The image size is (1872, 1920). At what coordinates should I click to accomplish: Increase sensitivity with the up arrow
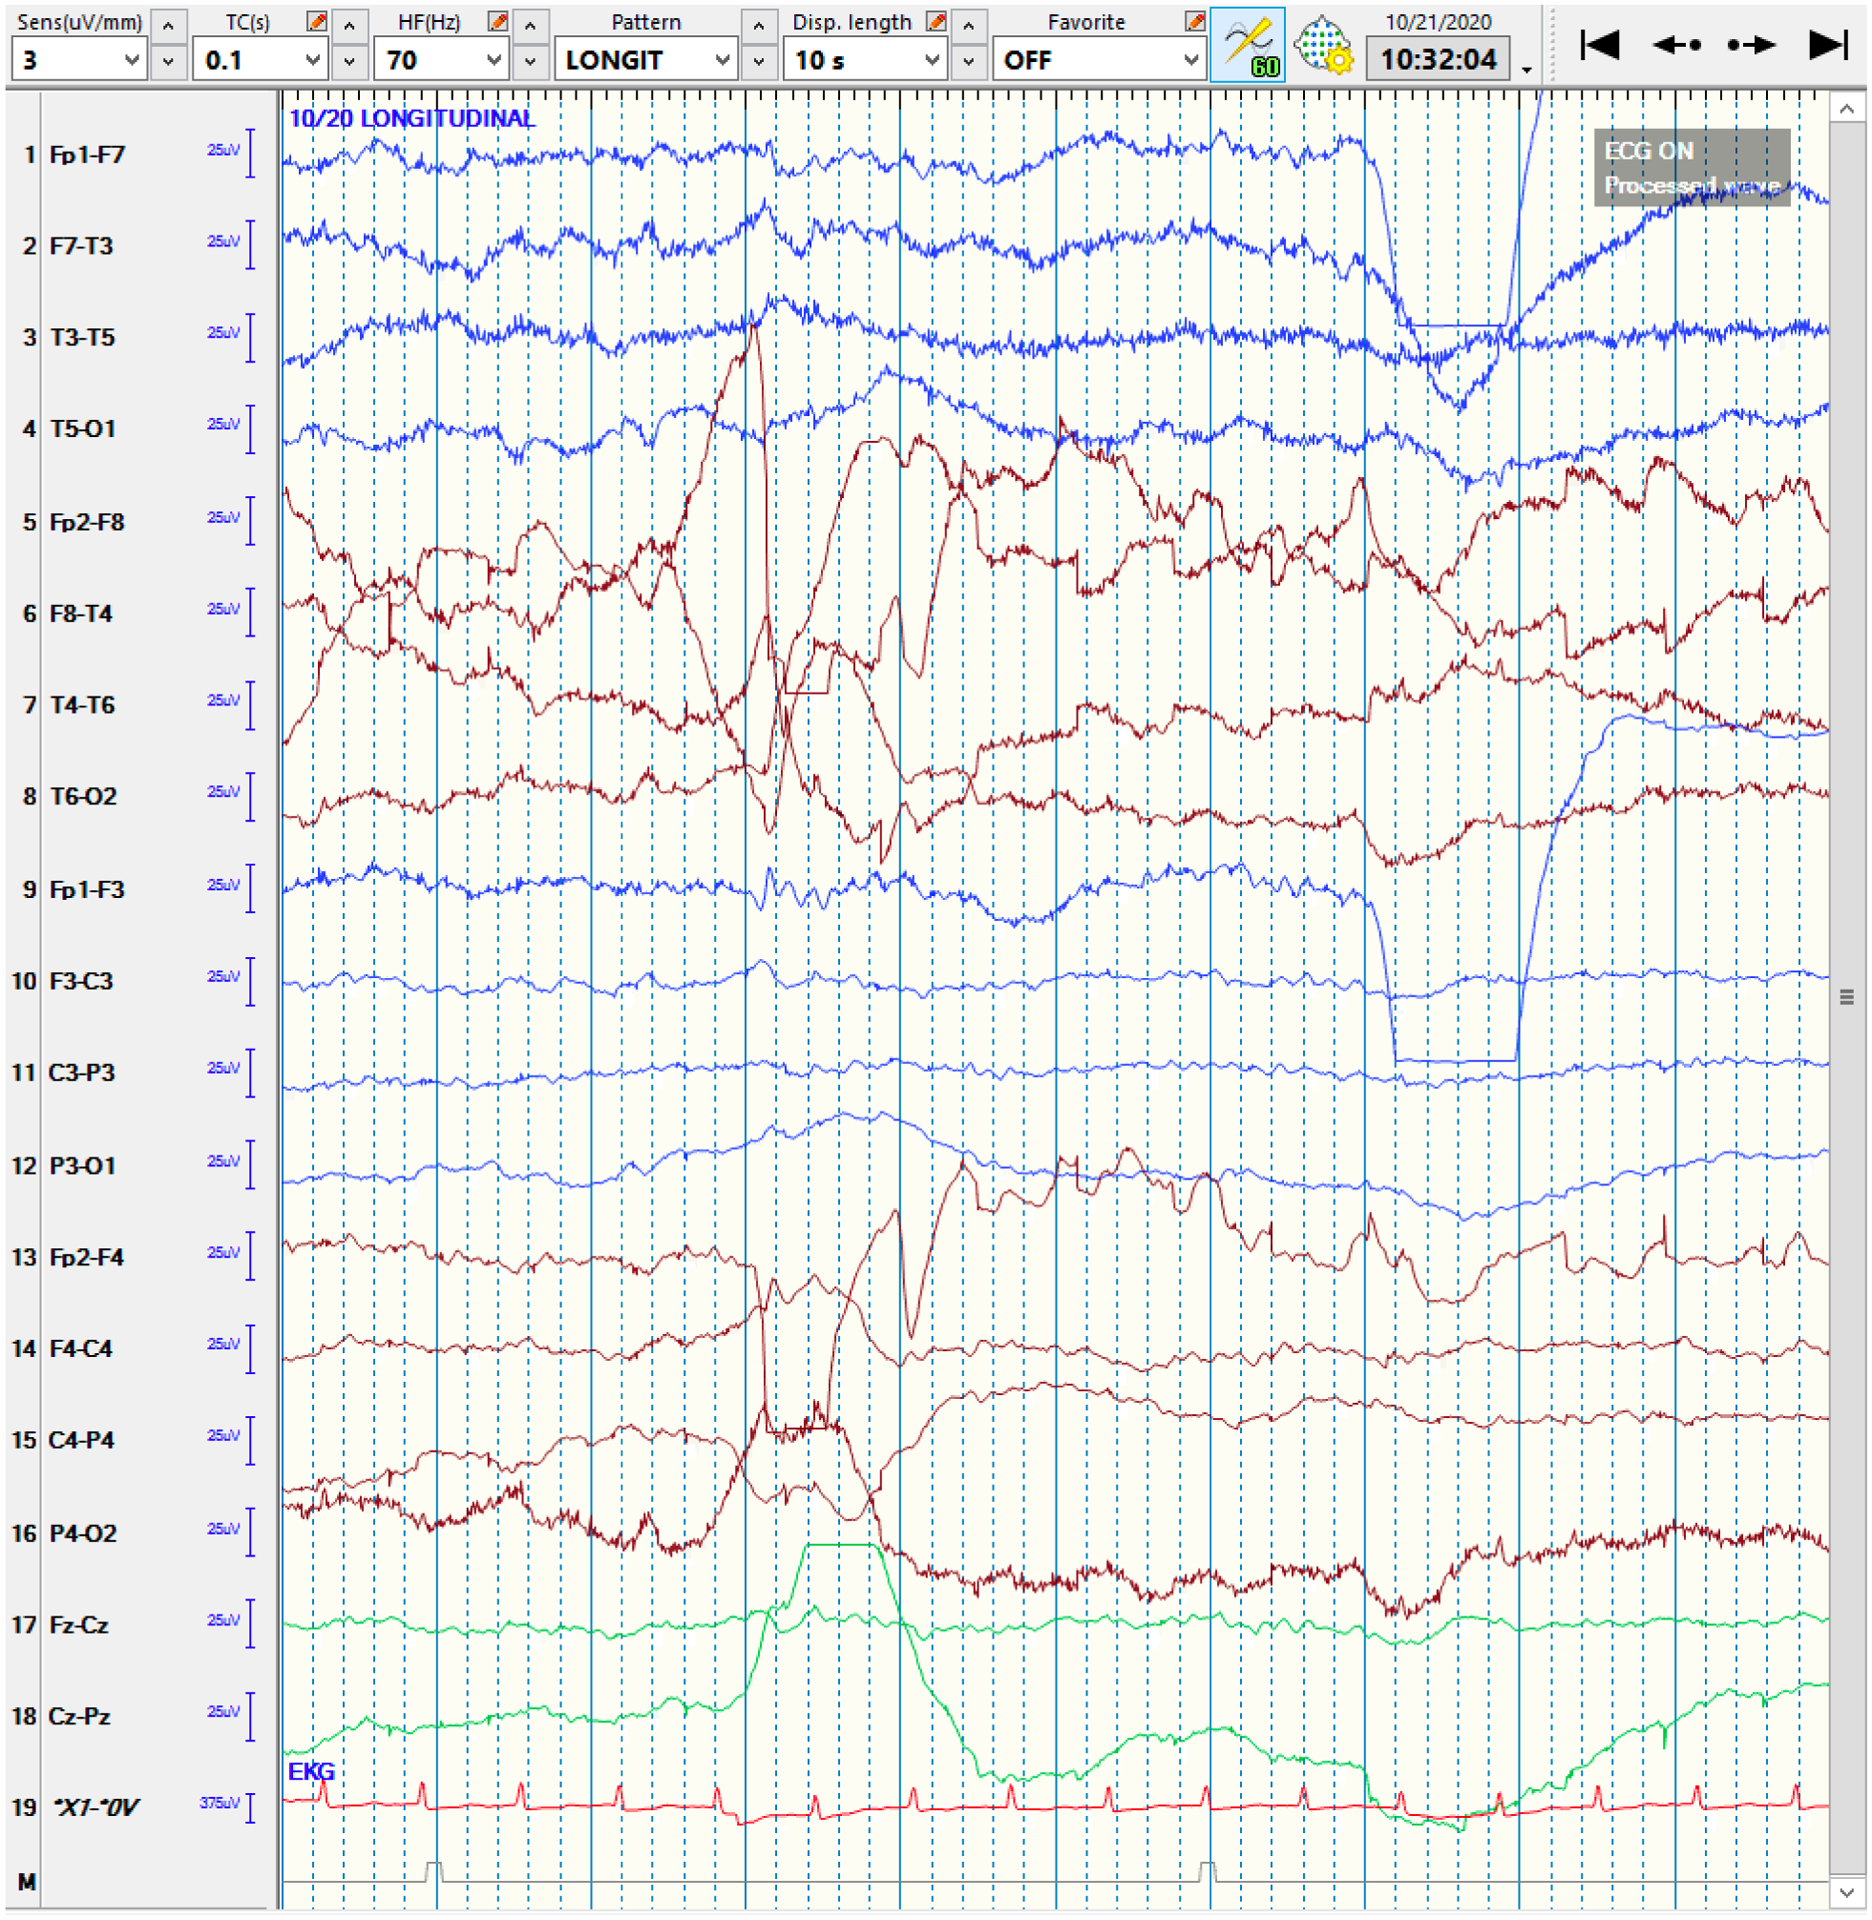tap(168, 25)
